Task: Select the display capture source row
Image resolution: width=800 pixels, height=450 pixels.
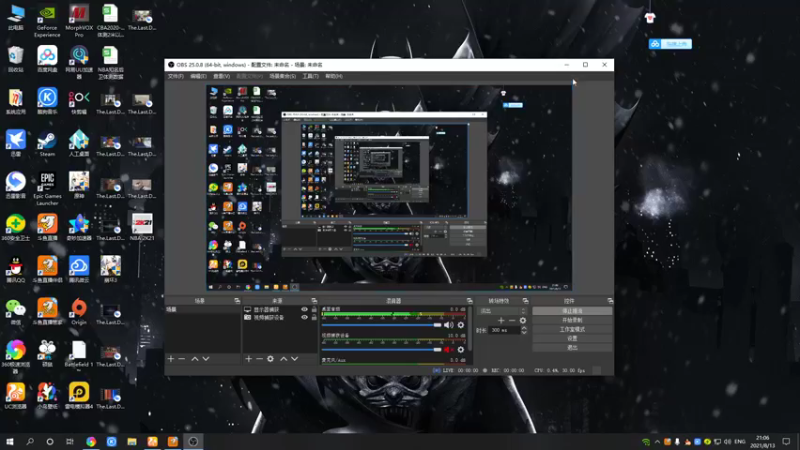Action: tap(280, 310)
